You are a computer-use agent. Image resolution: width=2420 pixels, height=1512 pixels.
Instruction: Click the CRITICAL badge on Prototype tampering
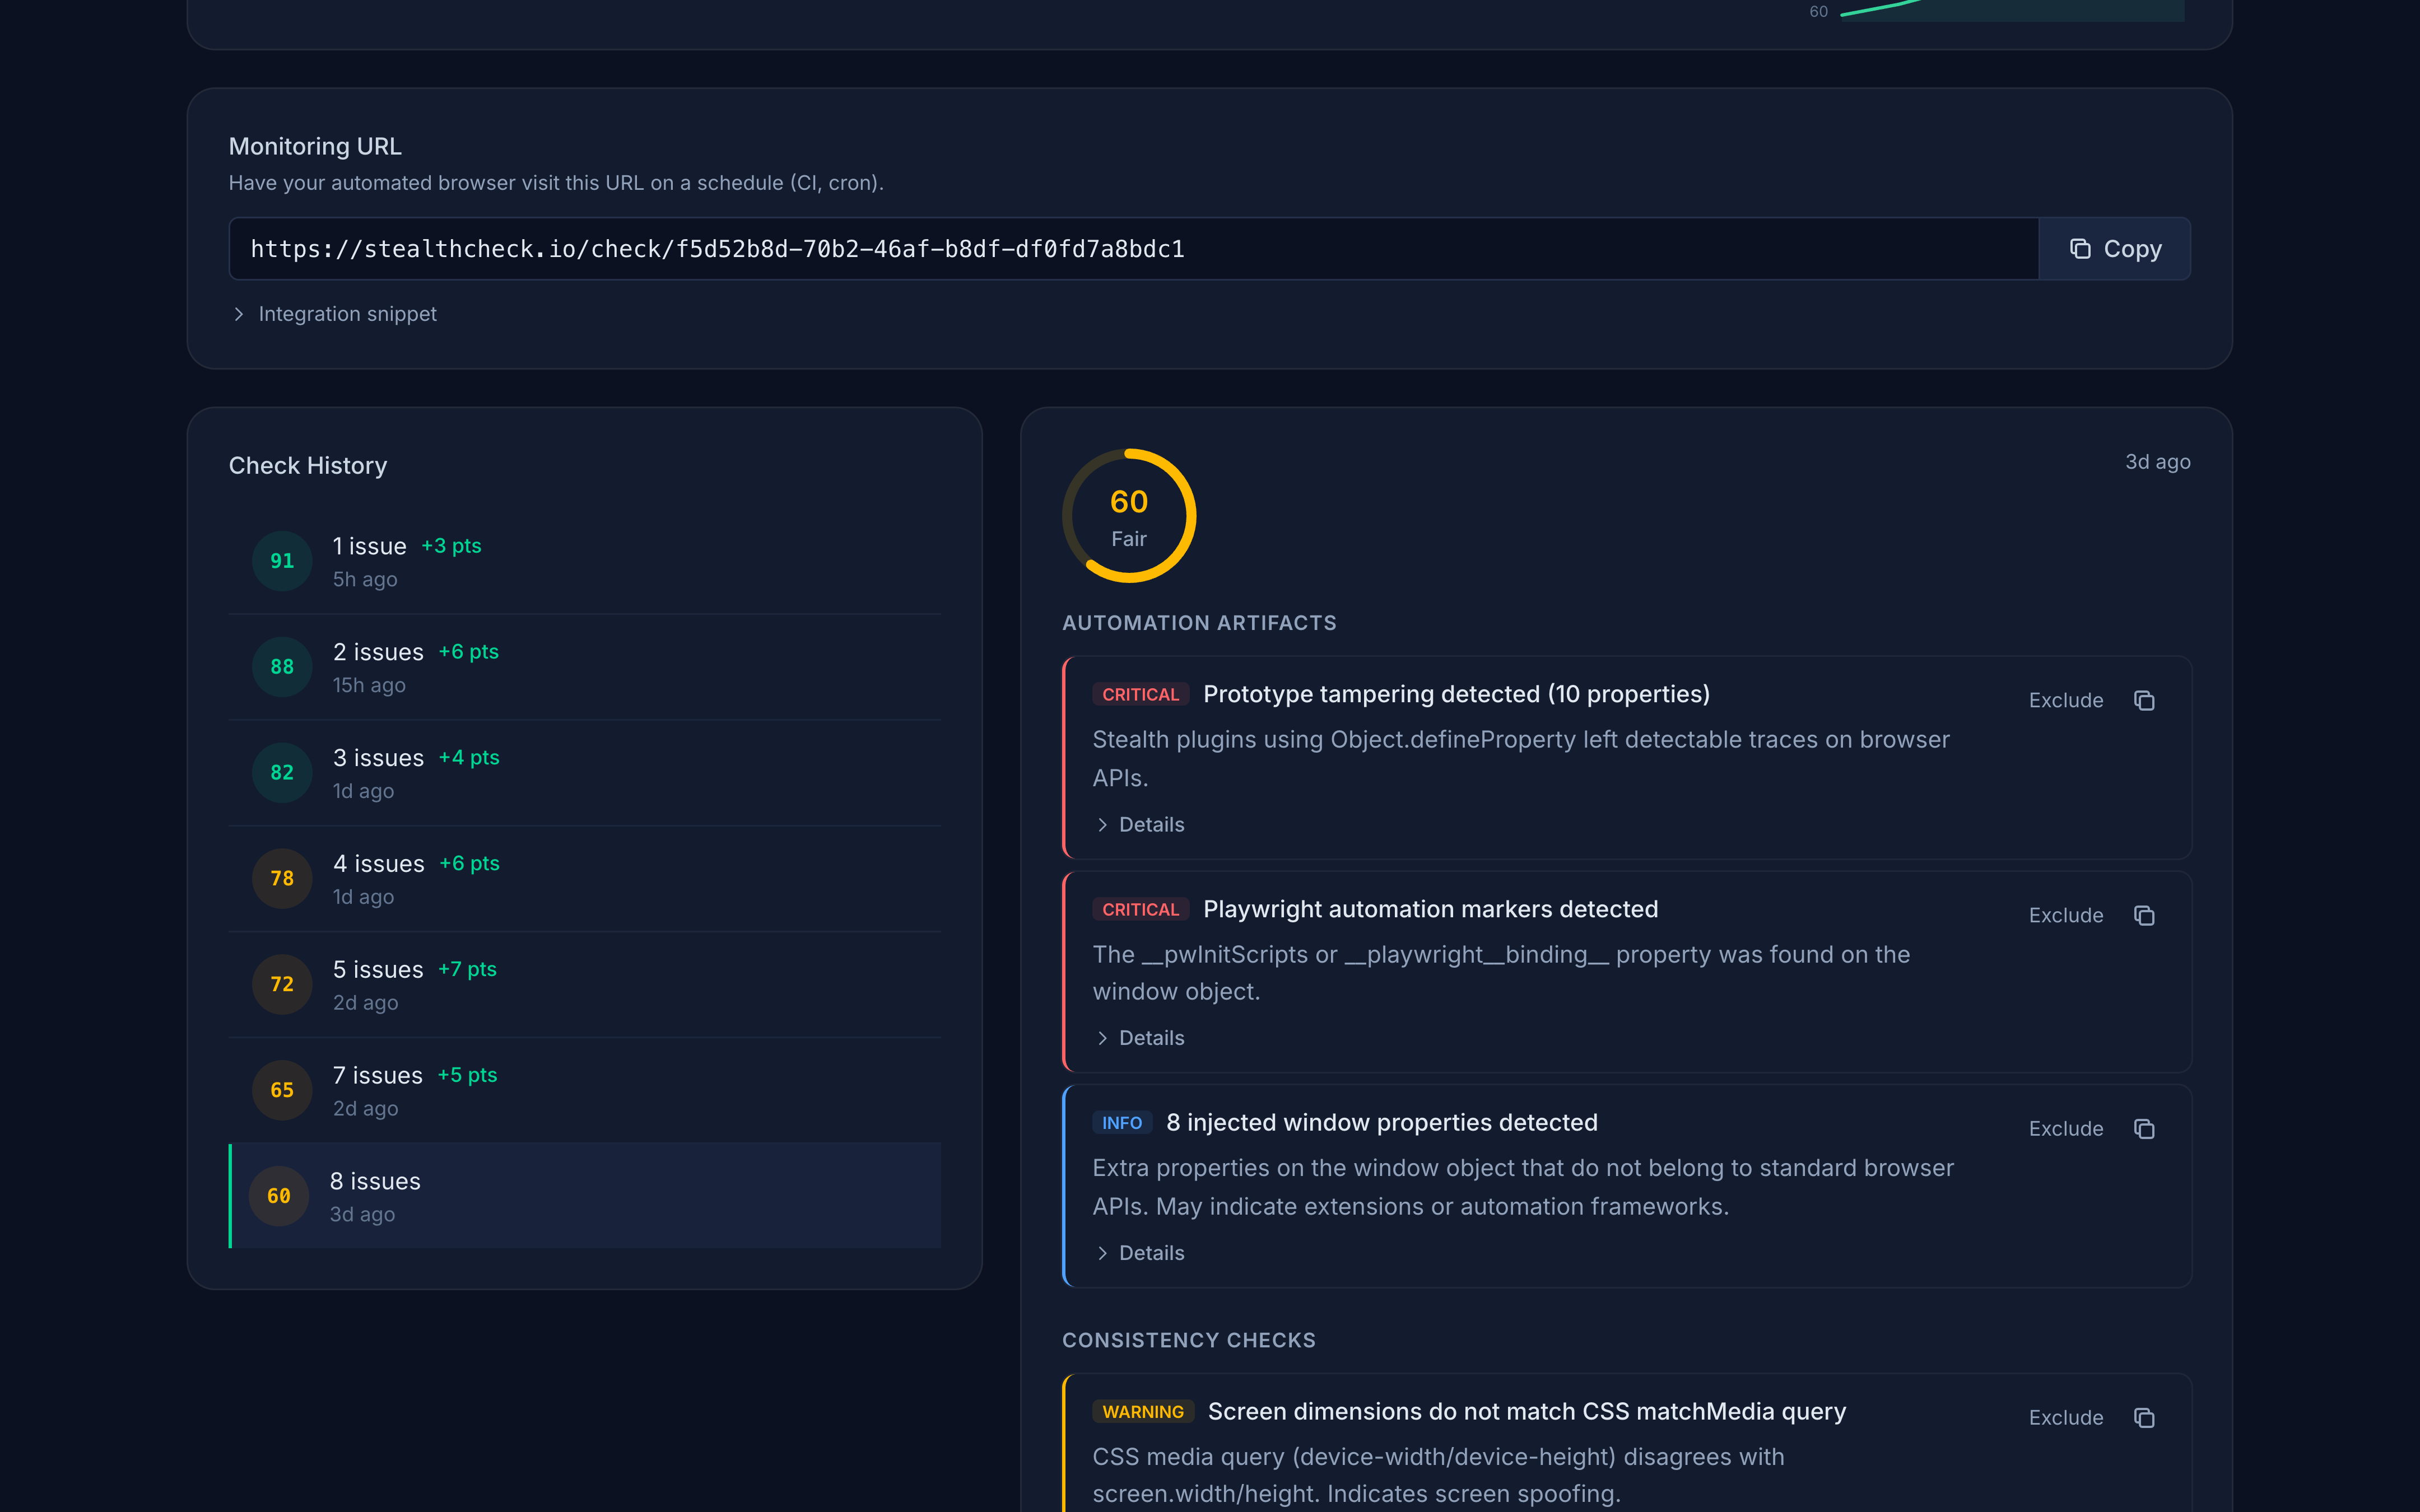(1141, 694)
